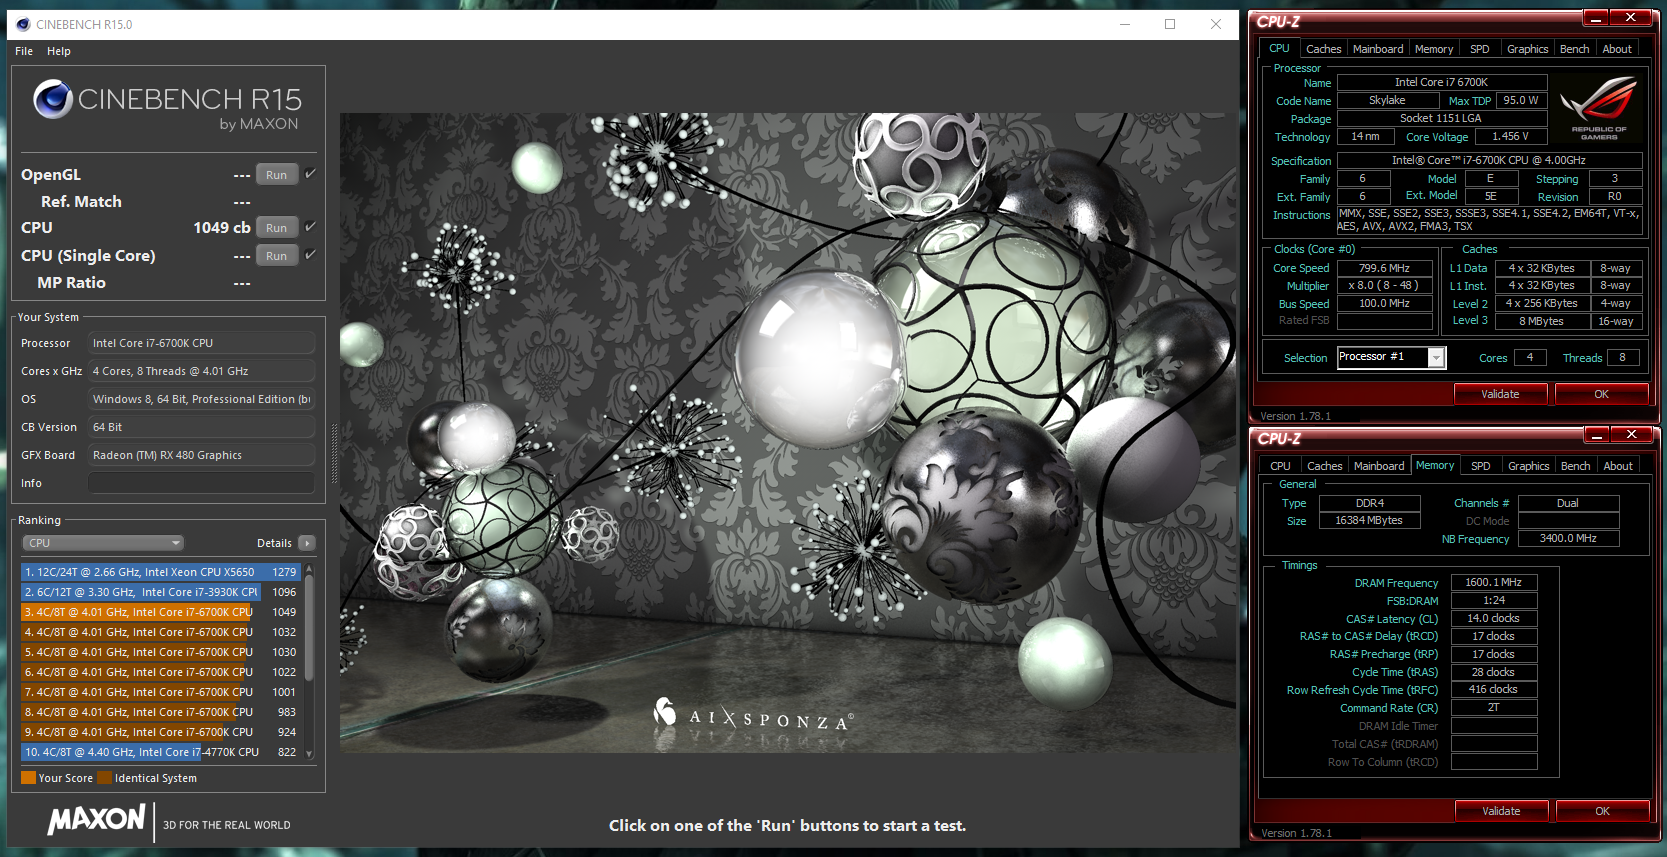Viewport: 1667px width, 857px height.
Task: Select ranking row with score 1032
Action: tap(161, 632)
